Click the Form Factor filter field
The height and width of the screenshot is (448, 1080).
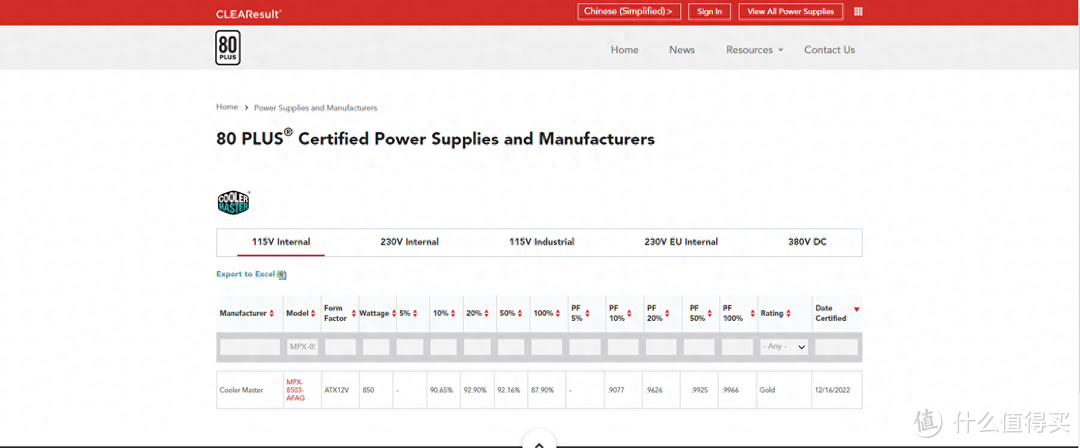pos(340,347)
